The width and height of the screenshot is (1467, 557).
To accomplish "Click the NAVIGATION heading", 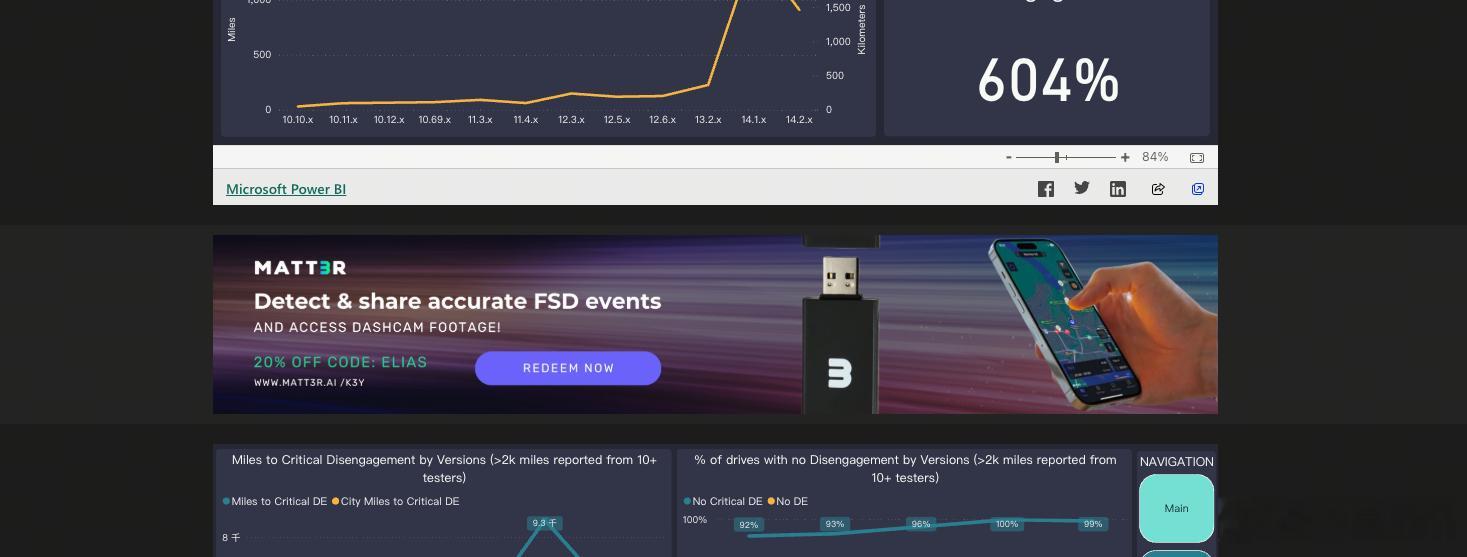I will pos(1177,462).
